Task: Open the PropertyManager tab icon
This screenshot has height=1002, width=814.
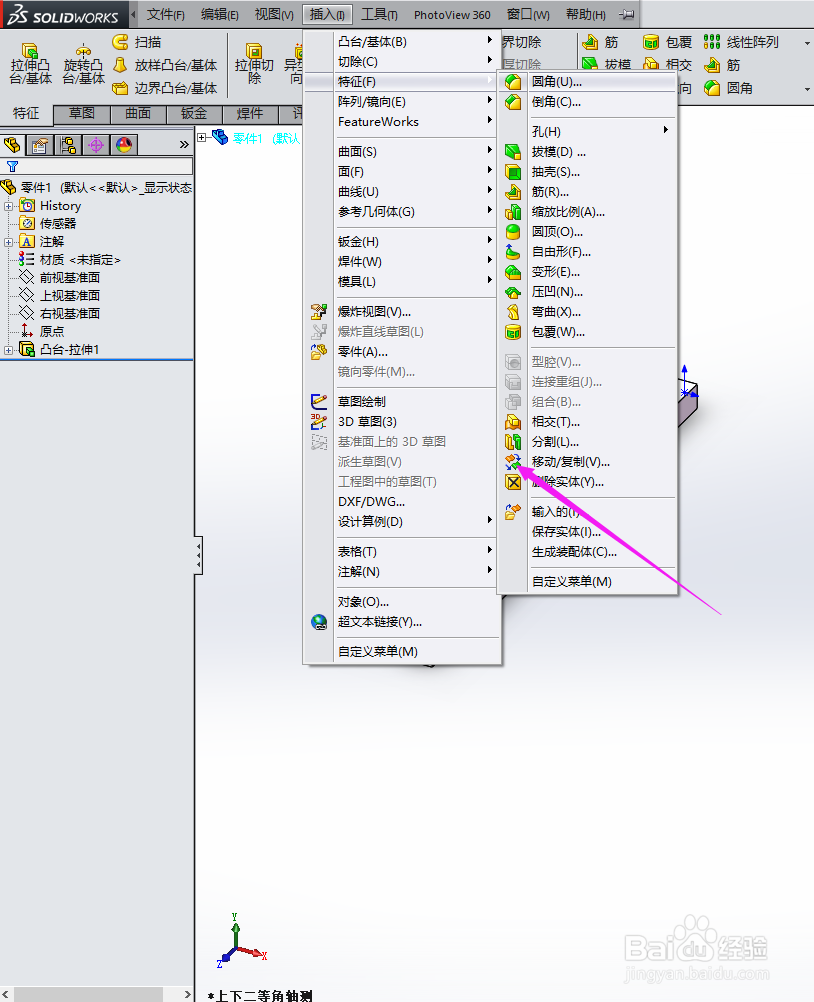Action: (40, 145)
